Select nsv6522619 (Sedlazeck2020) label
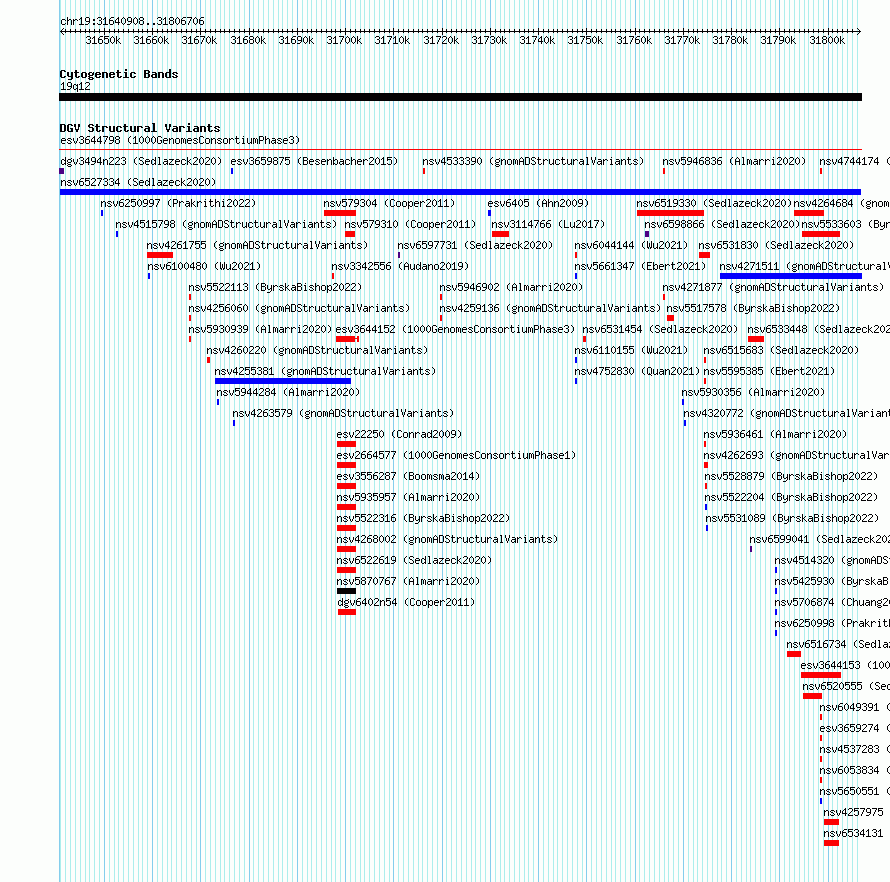The height and width of the screenshot is (882, 890). coord(414,560)
